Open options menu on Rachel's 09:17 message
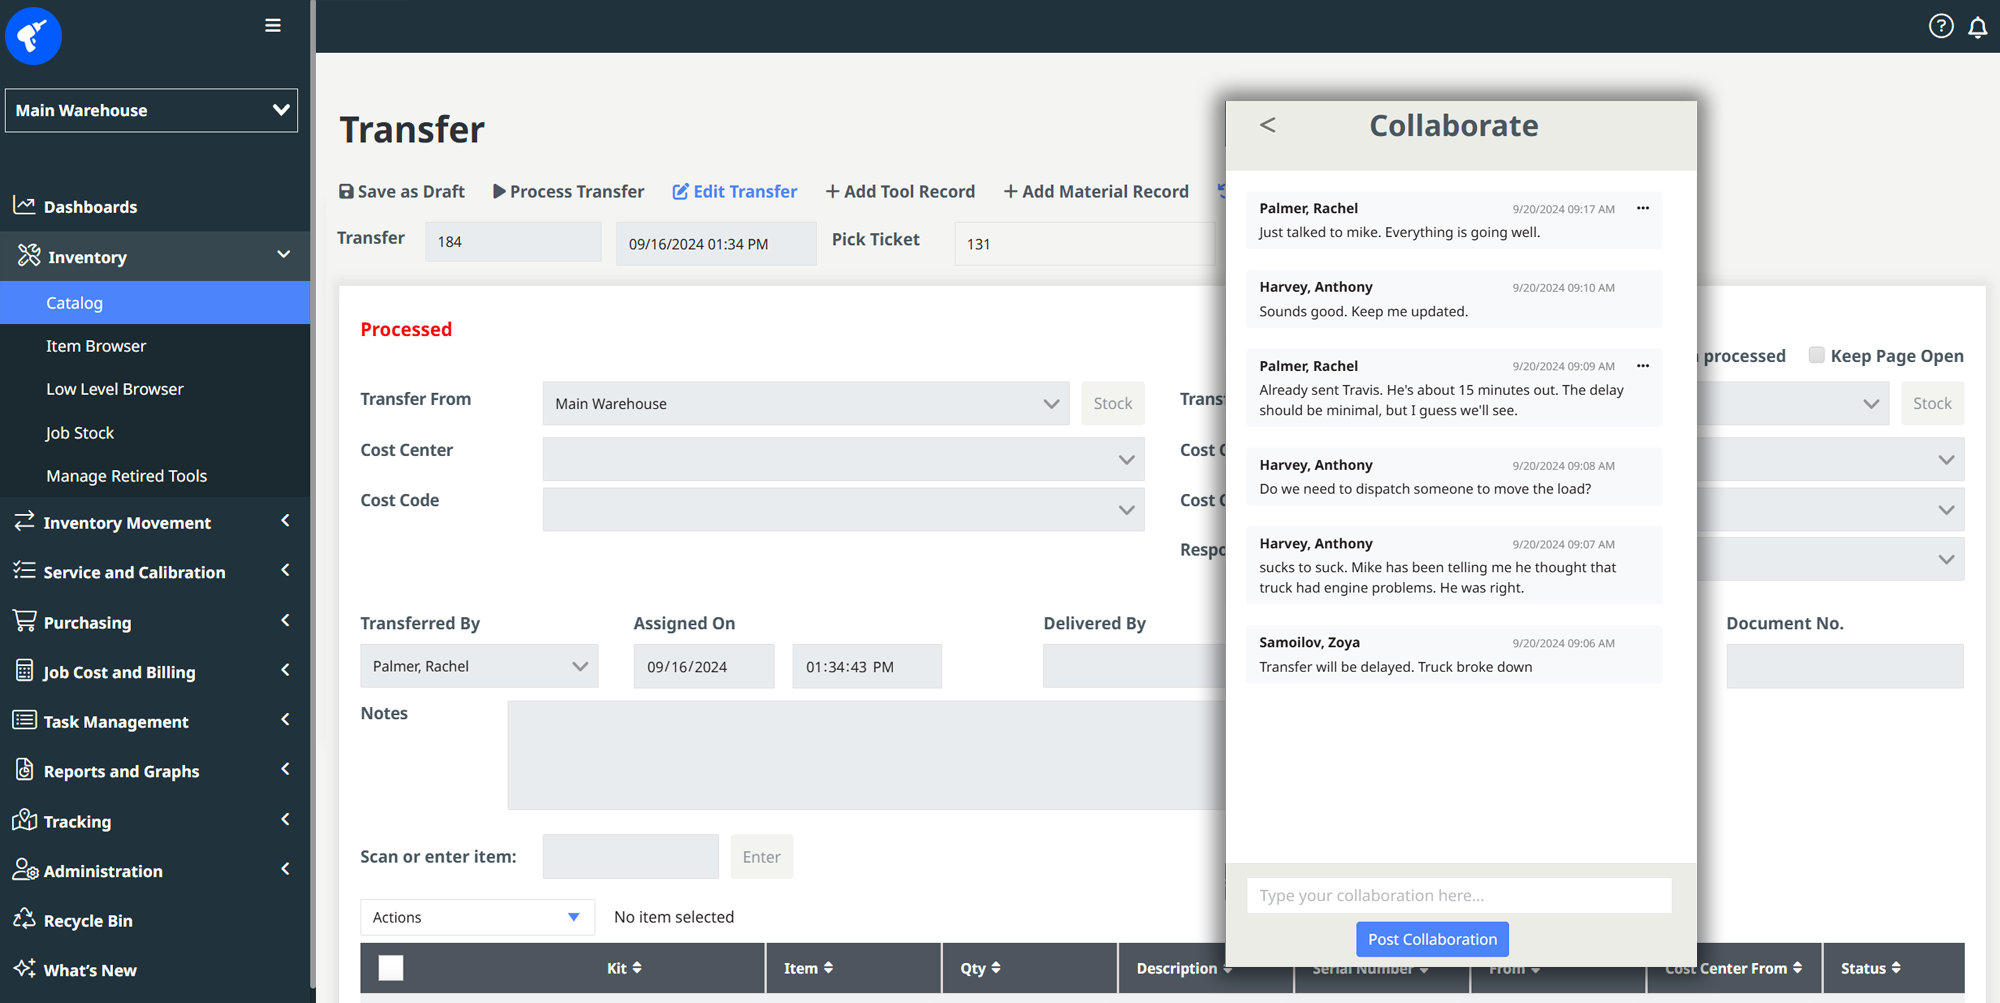Image resolution: width=2000 pixels, height=1003 pixels. (x=1642, y=208)
